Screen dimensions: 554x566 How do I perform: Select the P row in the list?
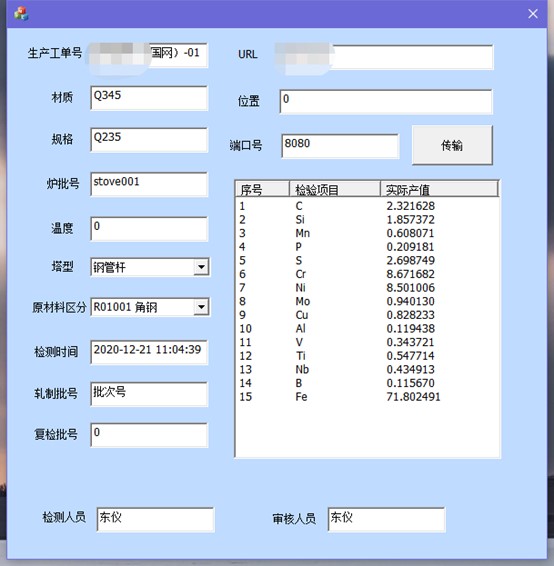[367, 247]
